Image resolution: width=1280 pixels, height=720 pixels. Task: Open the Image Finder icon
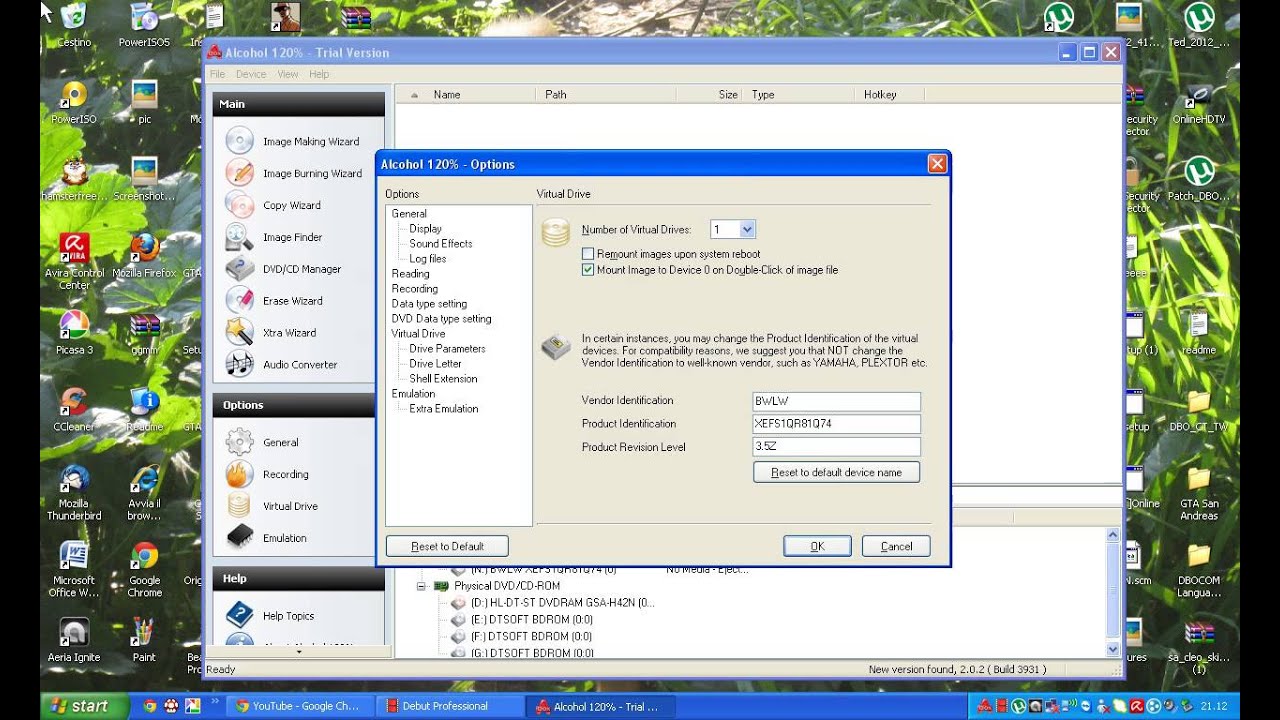240,237
